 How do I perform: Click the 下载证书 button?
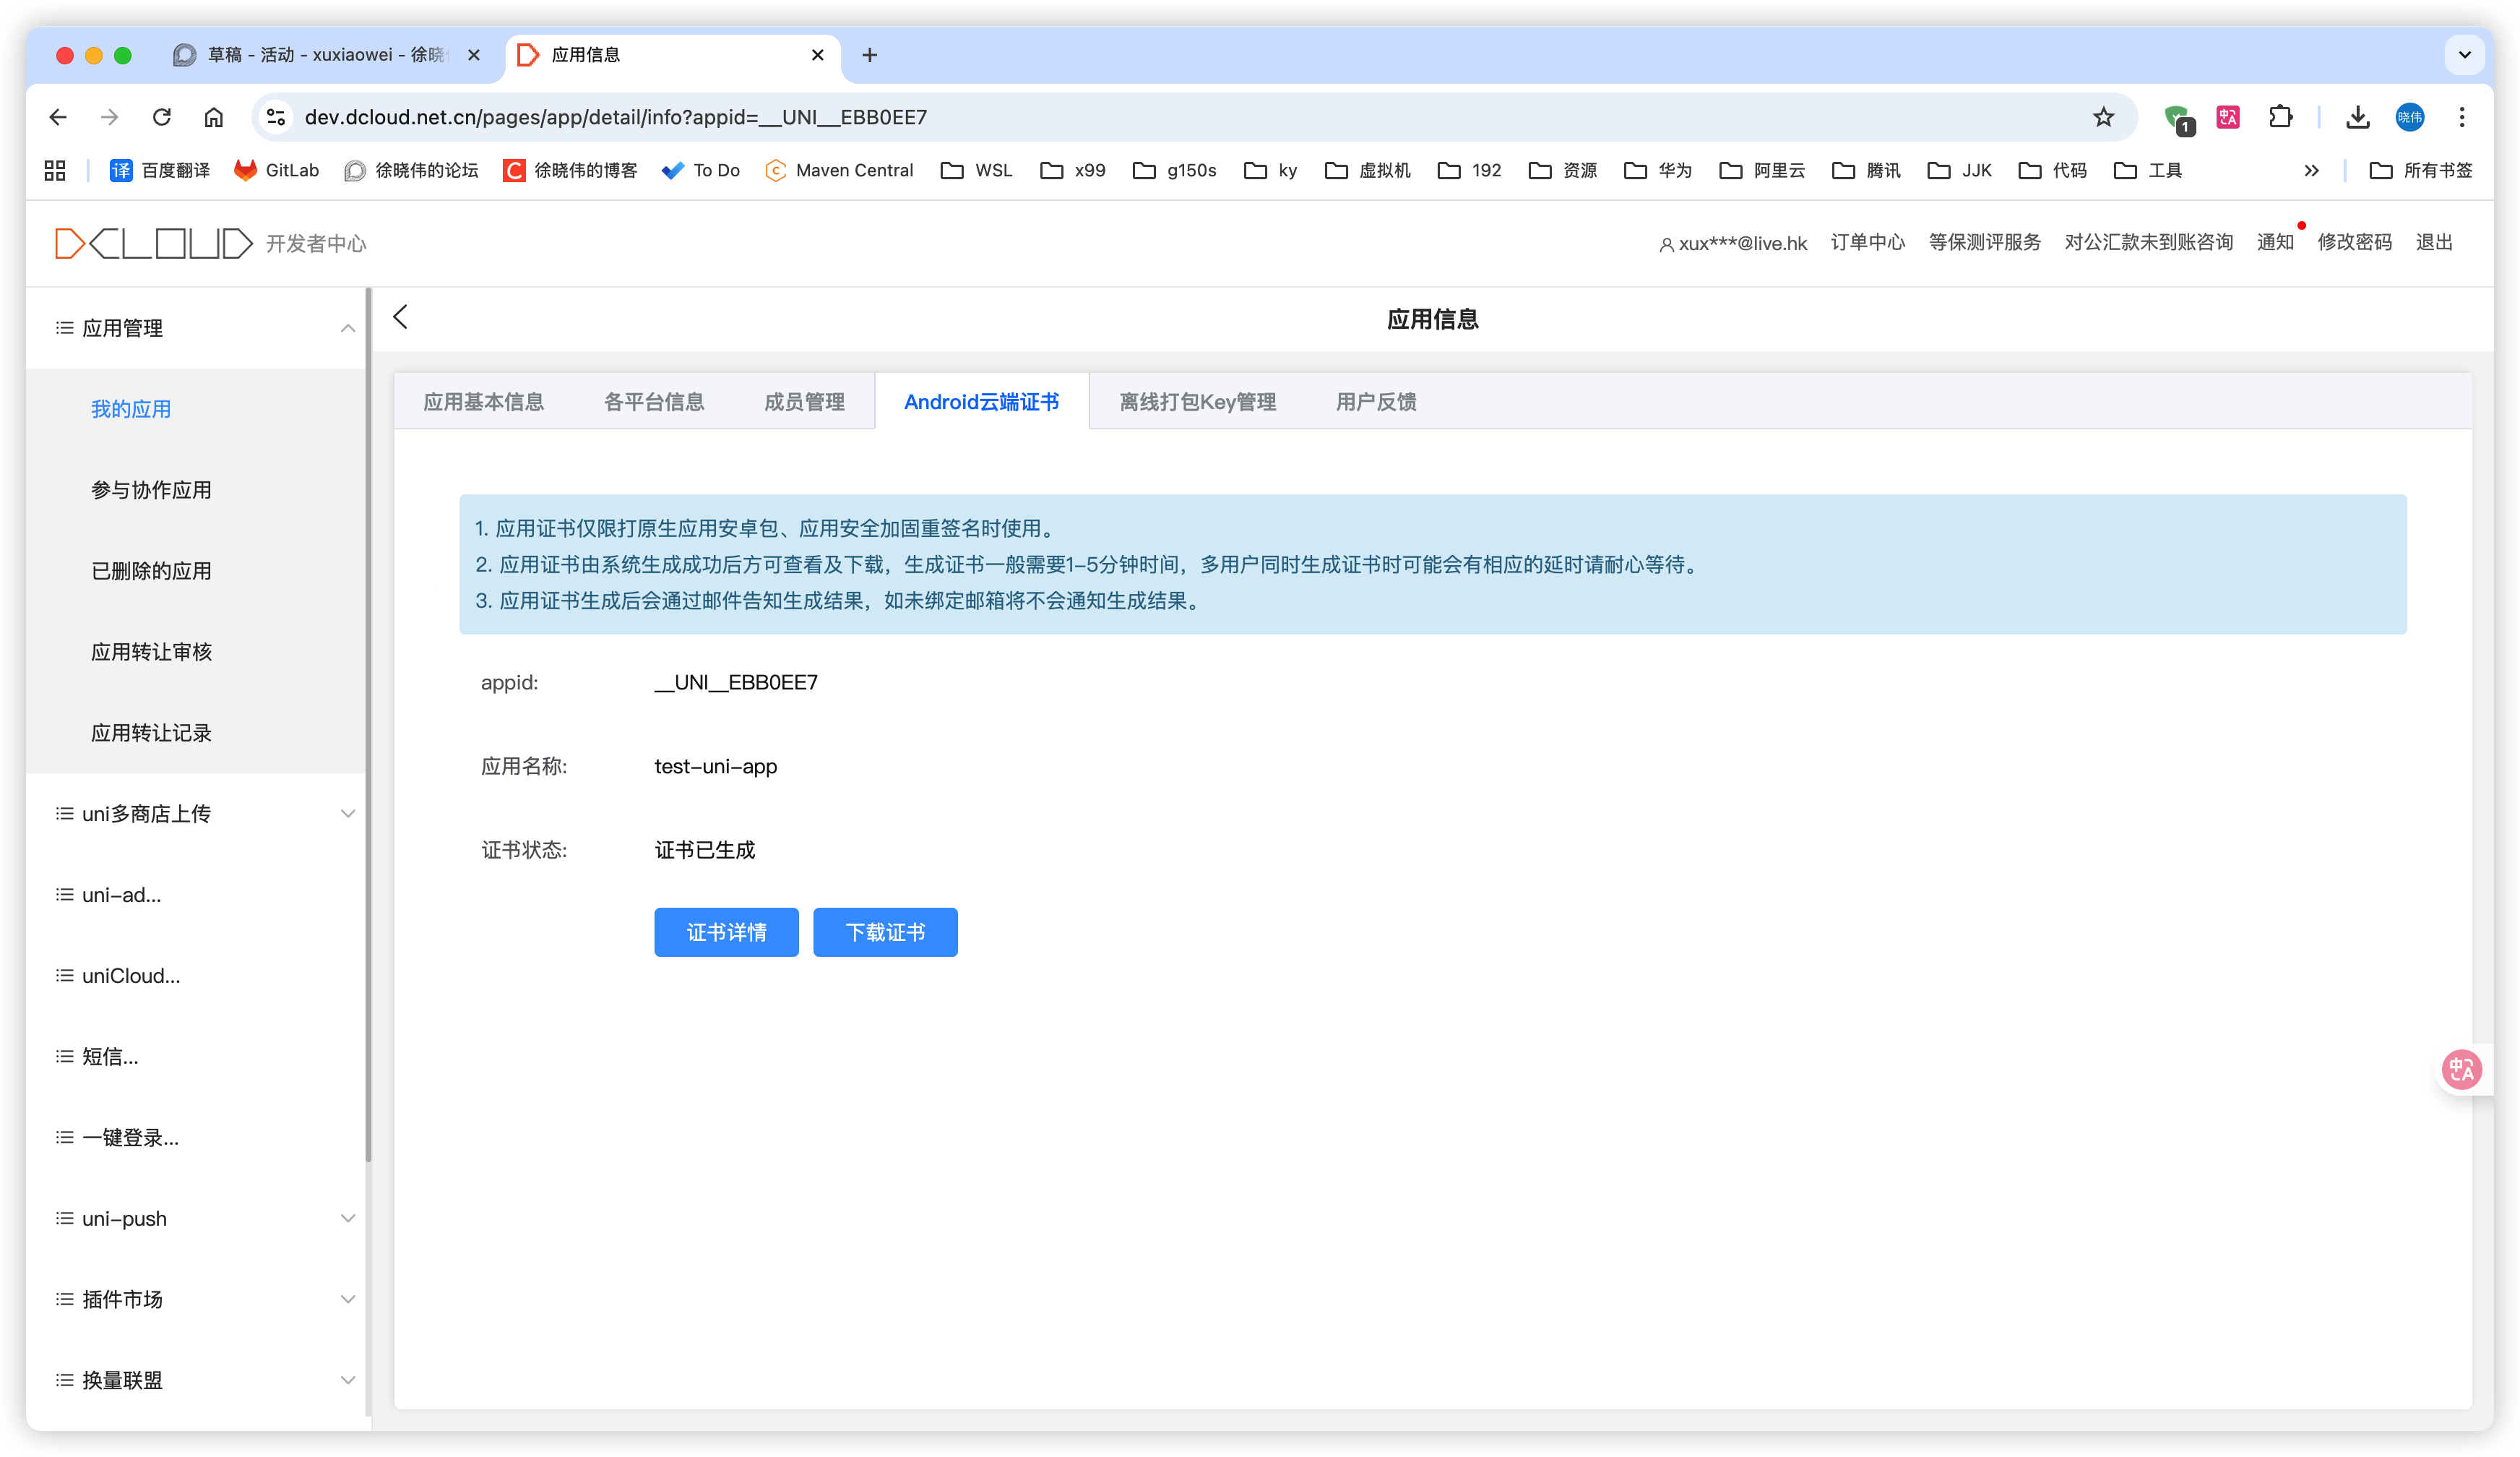885,932
